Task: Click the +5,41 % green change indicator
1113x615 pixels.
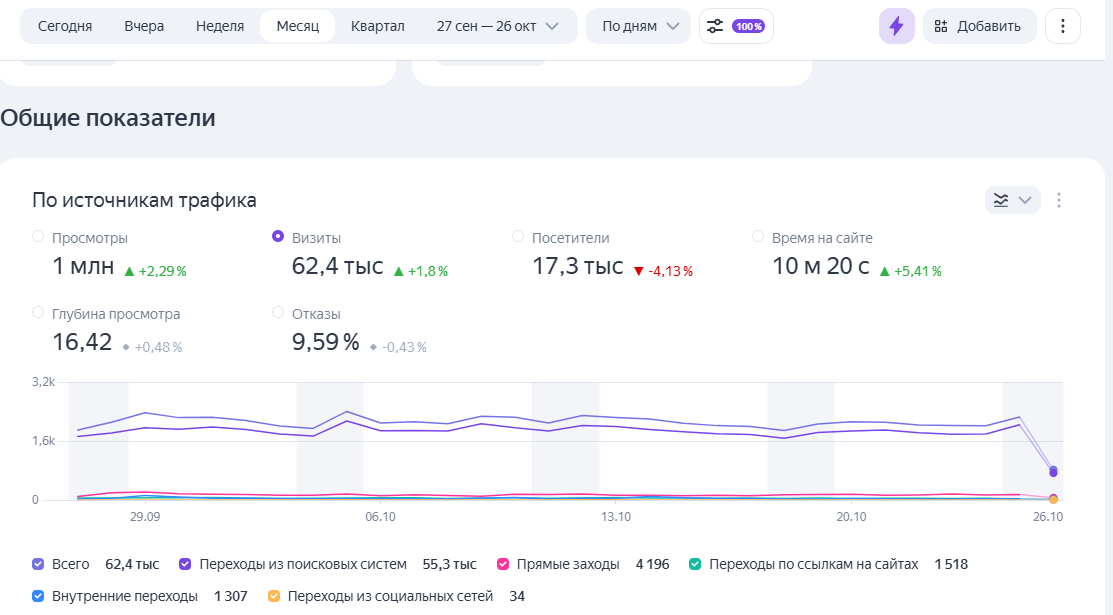Action: point(911,271)
